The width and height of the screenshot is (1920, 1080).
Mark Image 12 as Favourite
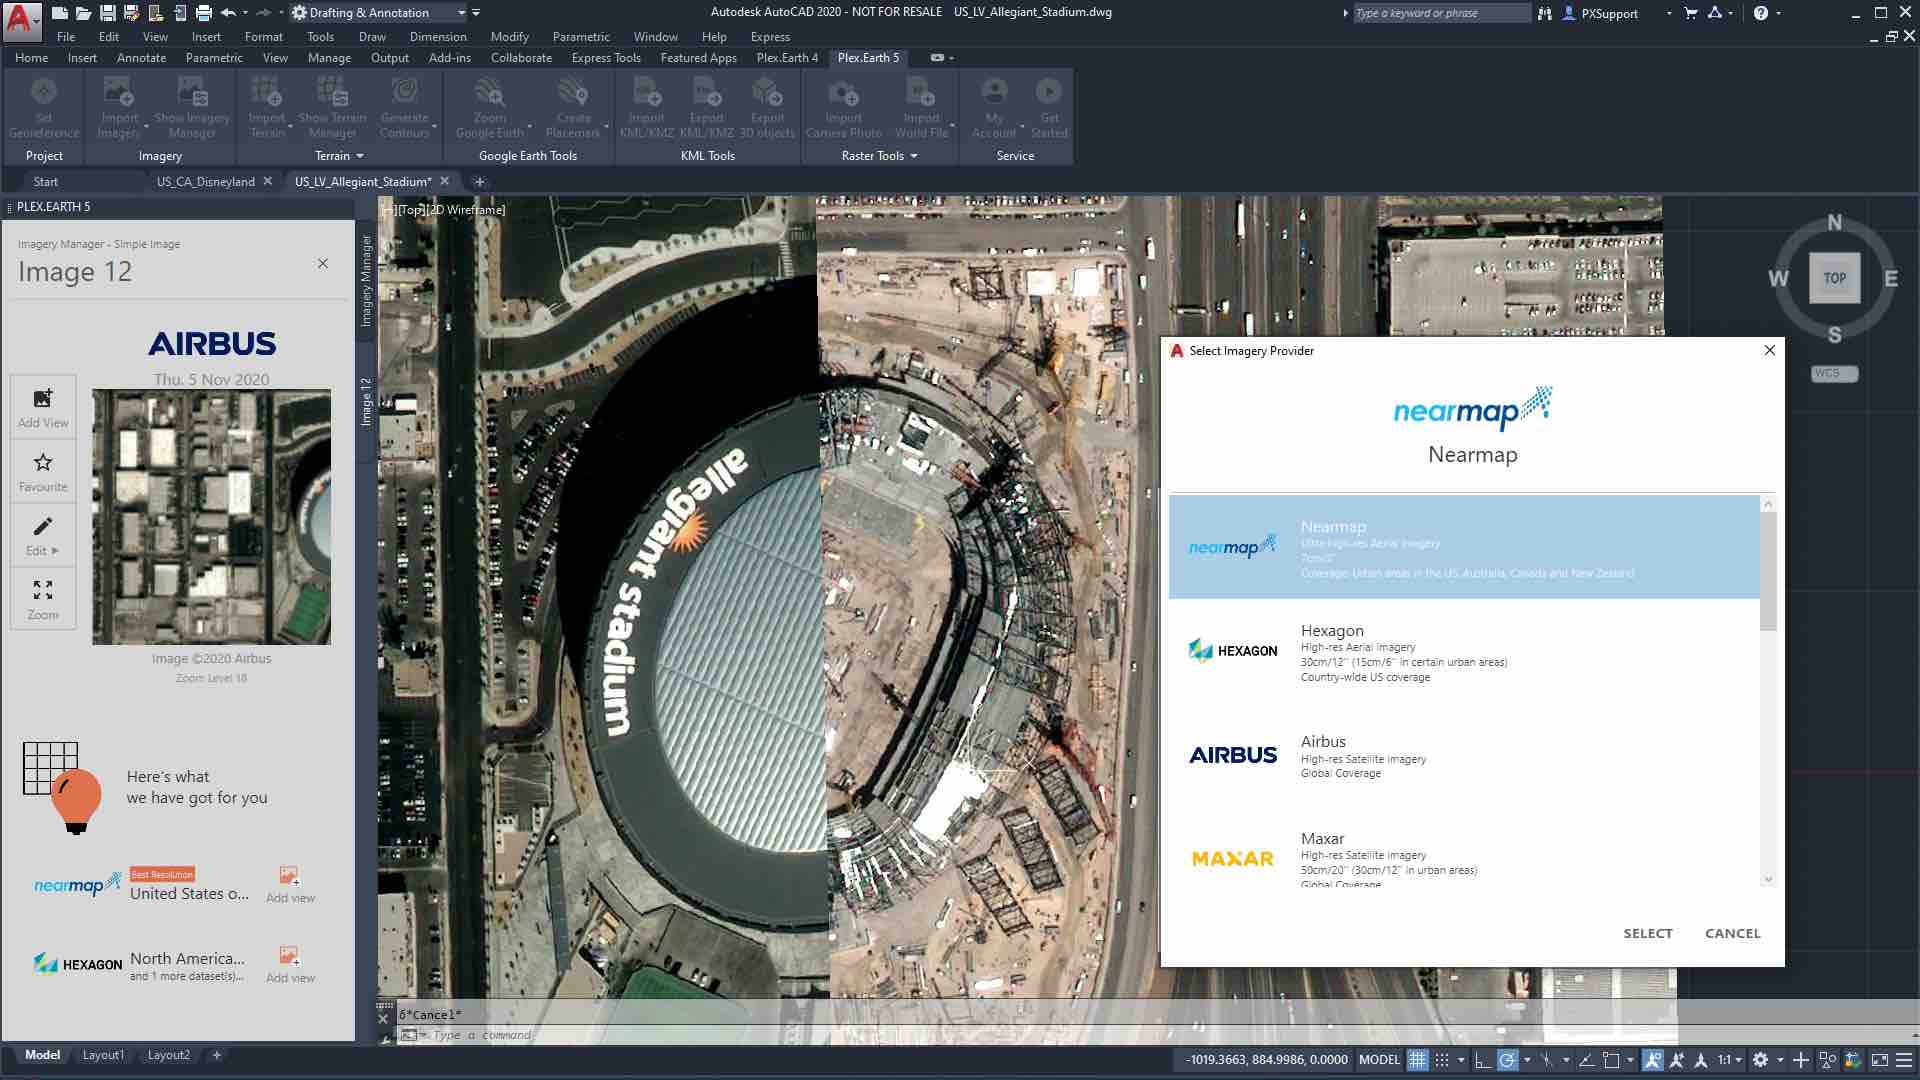coord(42,470)
